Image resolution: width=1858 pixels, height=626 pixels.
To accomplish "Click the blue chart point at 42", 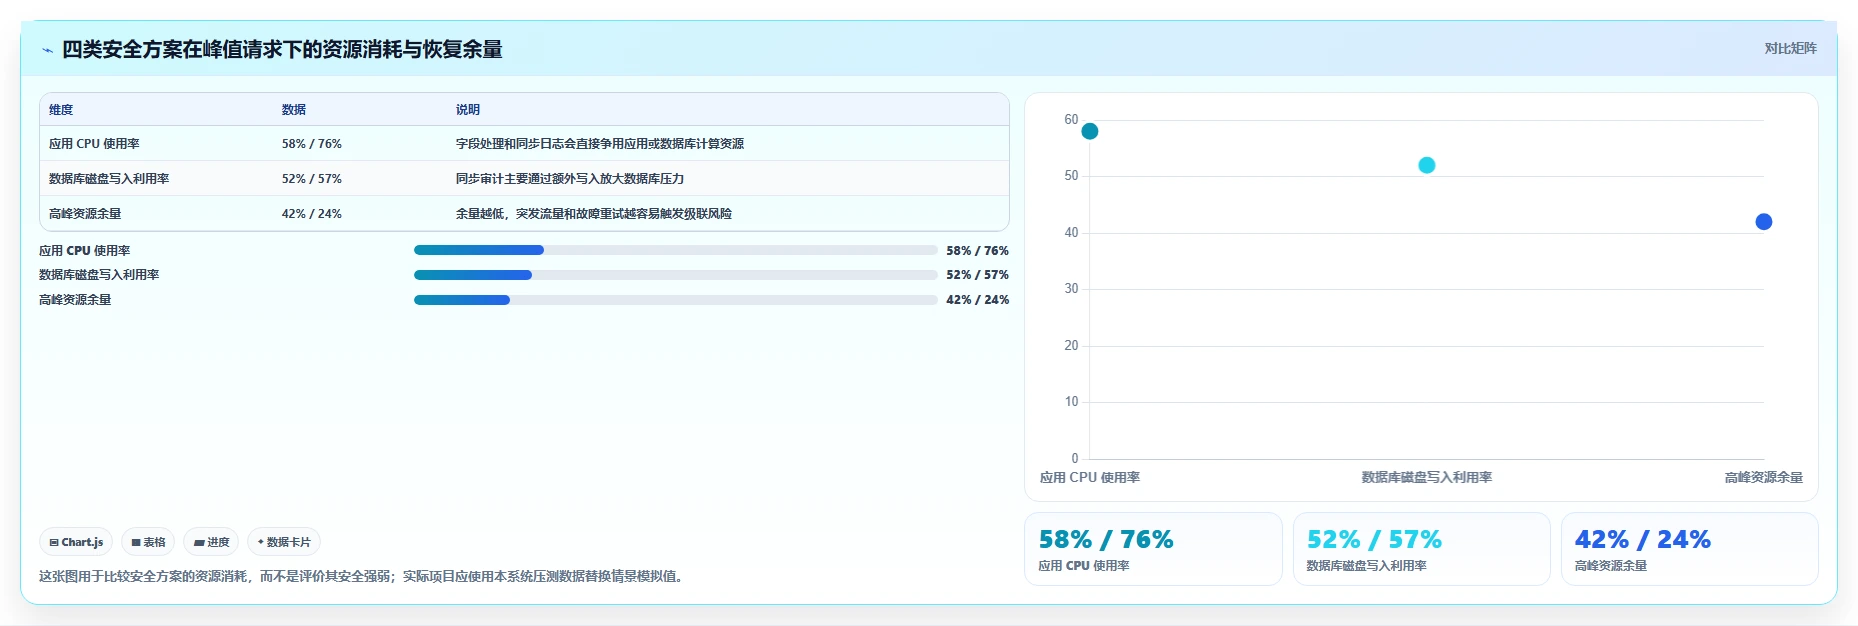I will (1764, 222).
